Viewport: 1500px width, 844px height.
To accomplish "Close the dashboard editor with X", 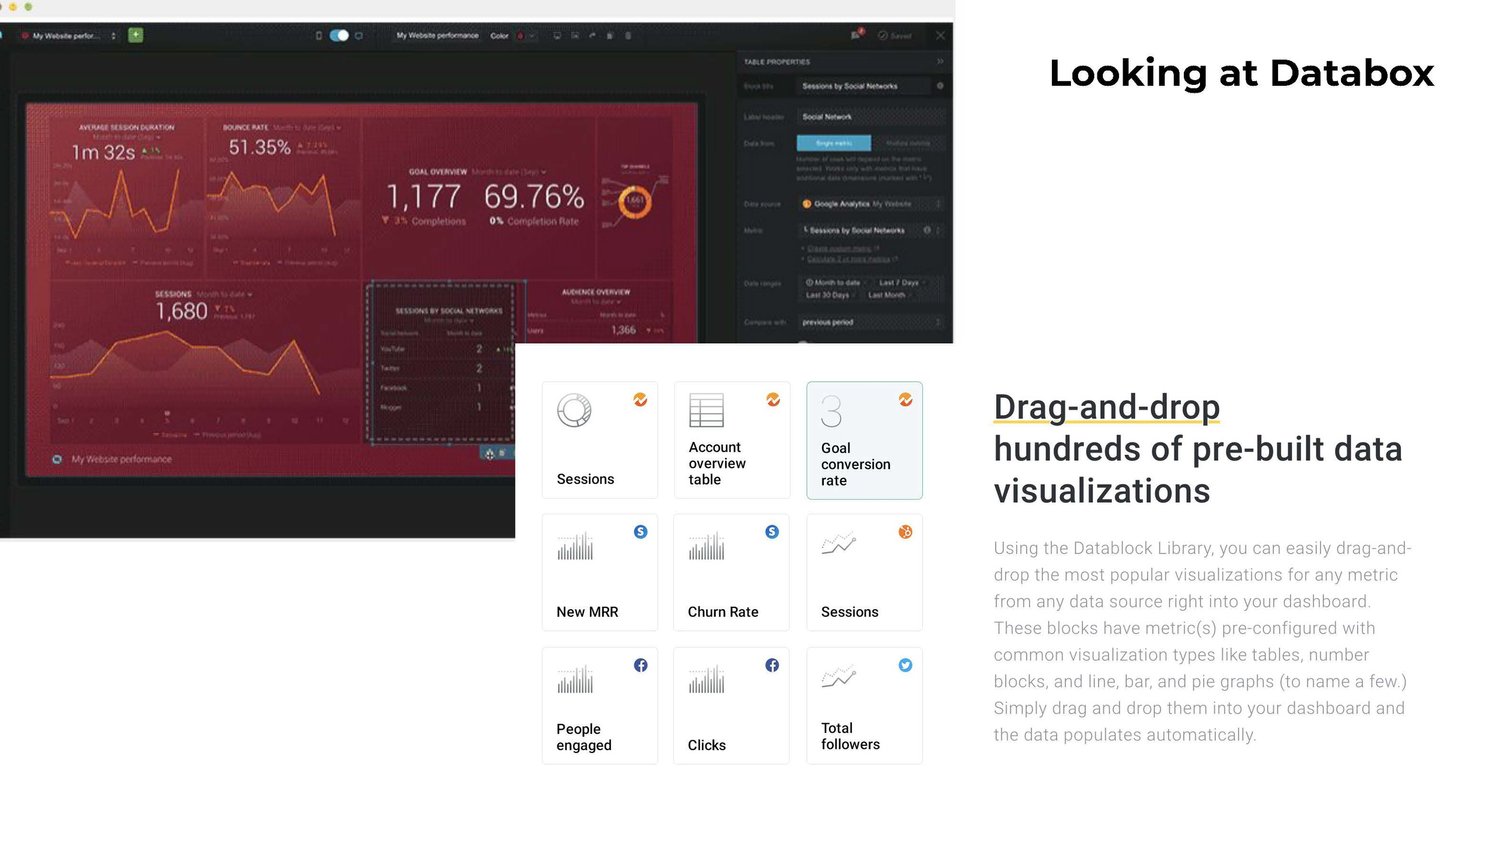I will (940, 35).
